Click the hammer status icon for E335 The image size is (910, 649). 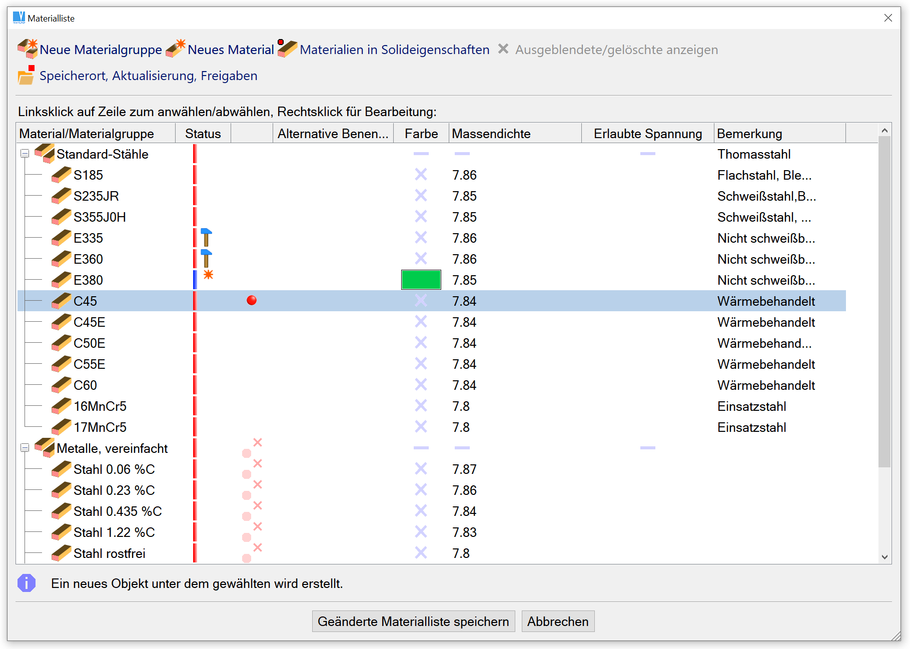pos(206,238)
